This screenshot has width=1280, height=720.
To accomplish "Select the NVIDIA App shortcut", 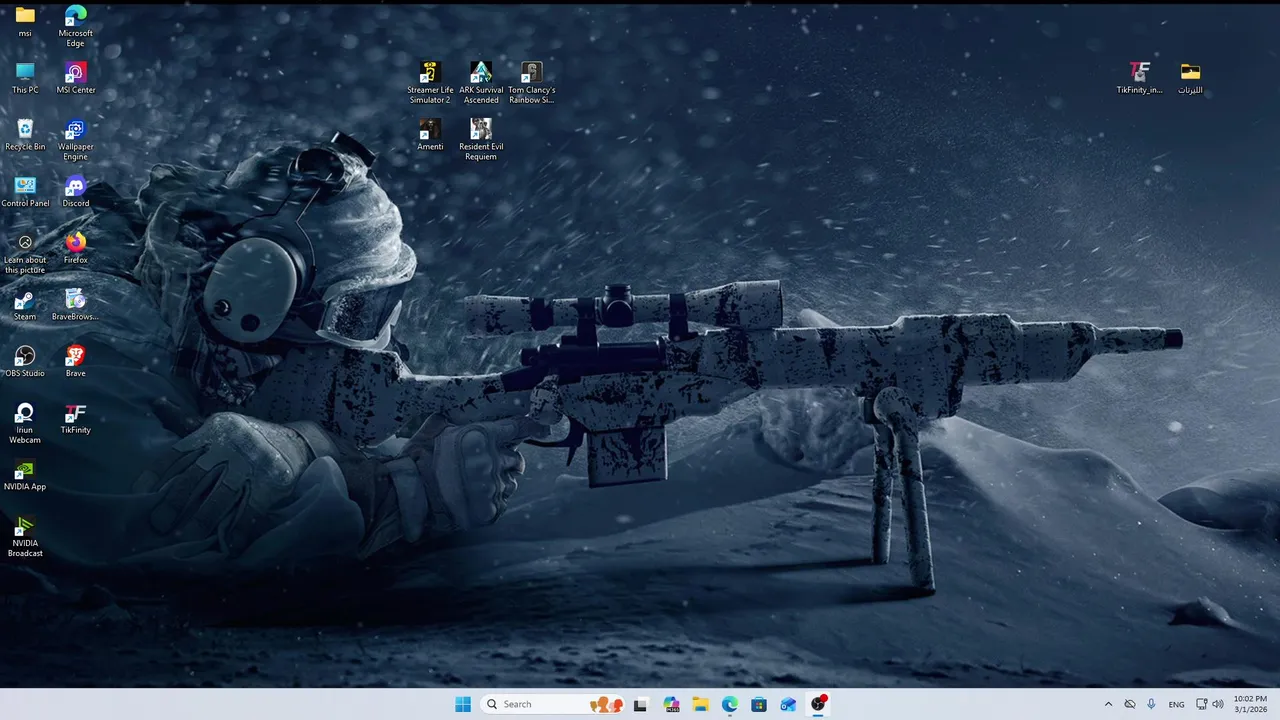I will point(25,476).
